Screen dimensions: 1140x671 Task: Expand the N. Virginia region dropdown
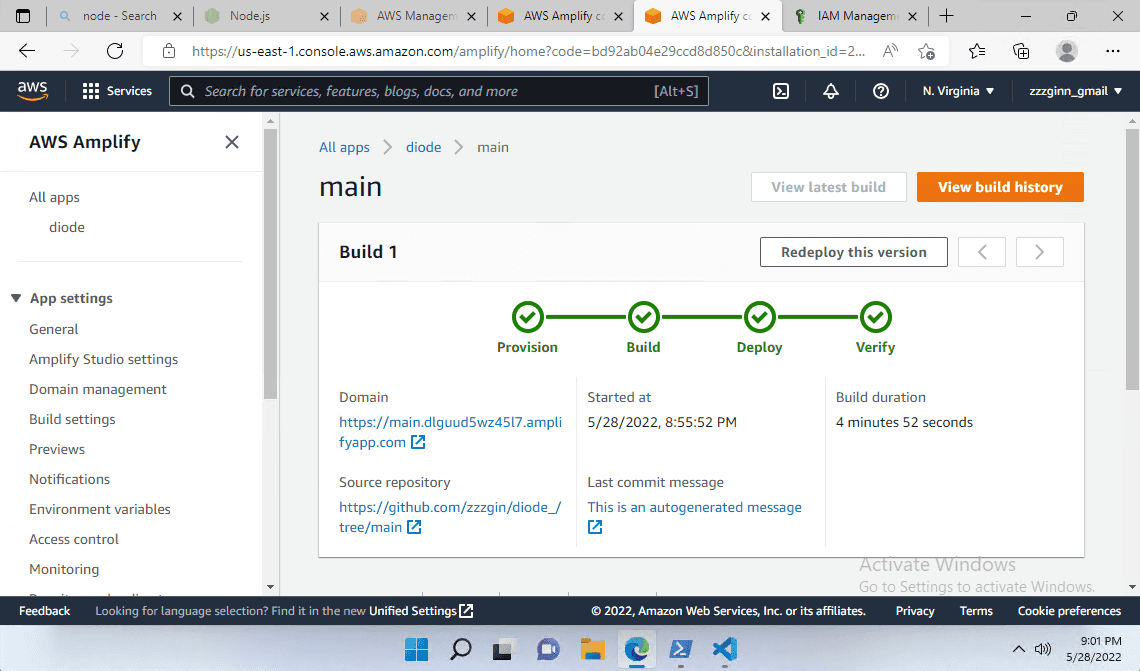click(958, 91)
